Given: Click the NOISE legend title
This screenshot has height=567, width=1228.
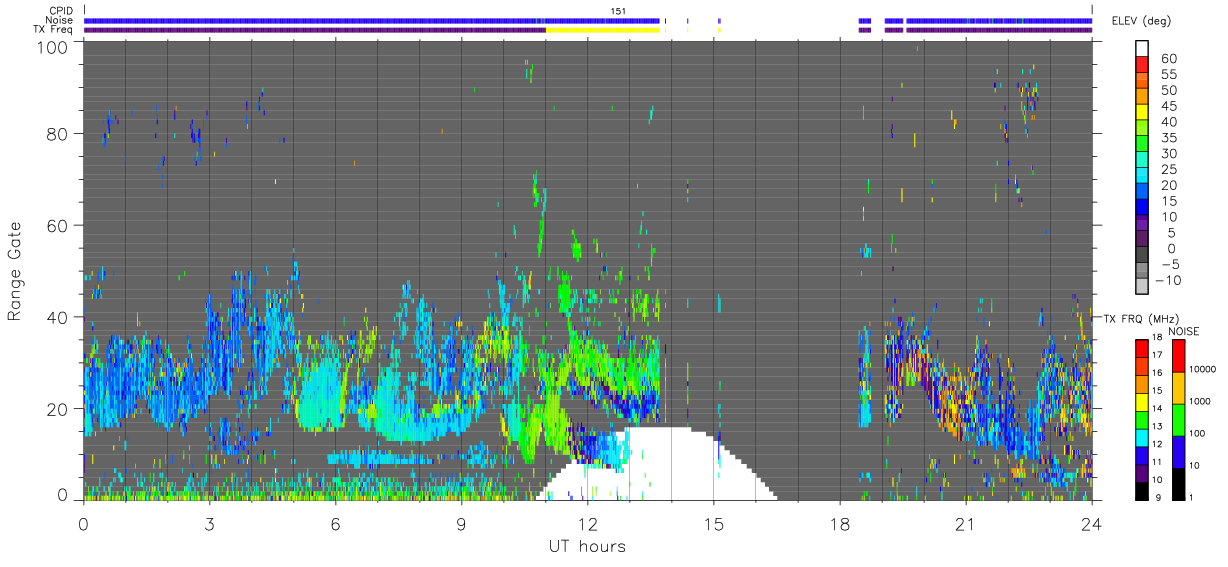Looking at the screenshot, I should tap(1184, 331).
